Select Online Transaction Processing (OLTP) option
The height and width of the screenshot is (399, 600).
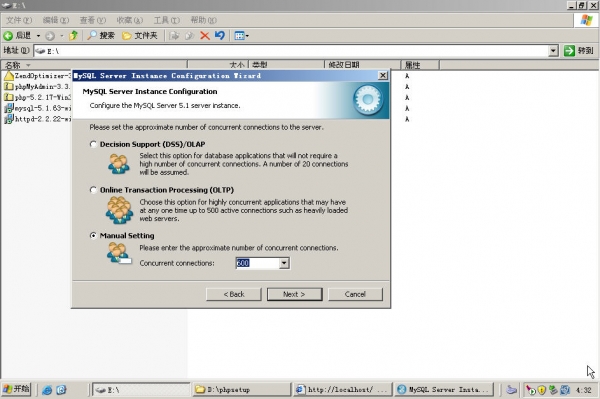point(93,190)
